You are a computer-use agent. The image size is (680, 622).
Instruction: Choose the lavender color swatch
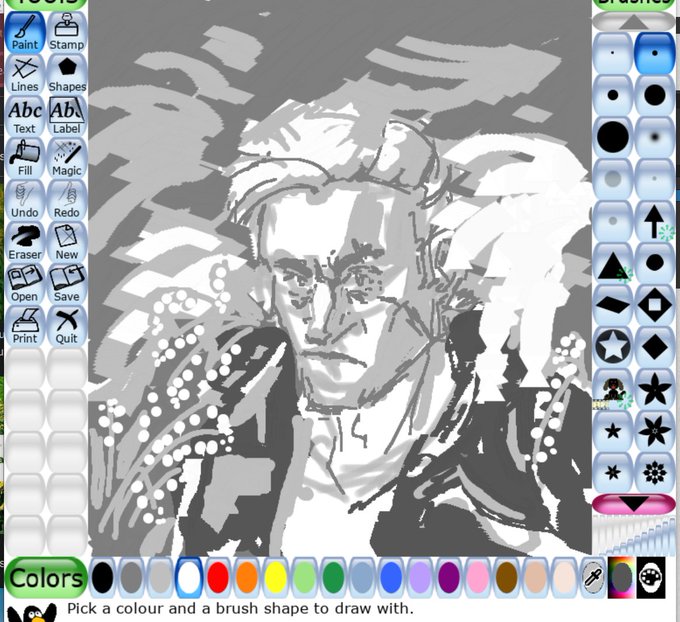click(x=420, y=577)
